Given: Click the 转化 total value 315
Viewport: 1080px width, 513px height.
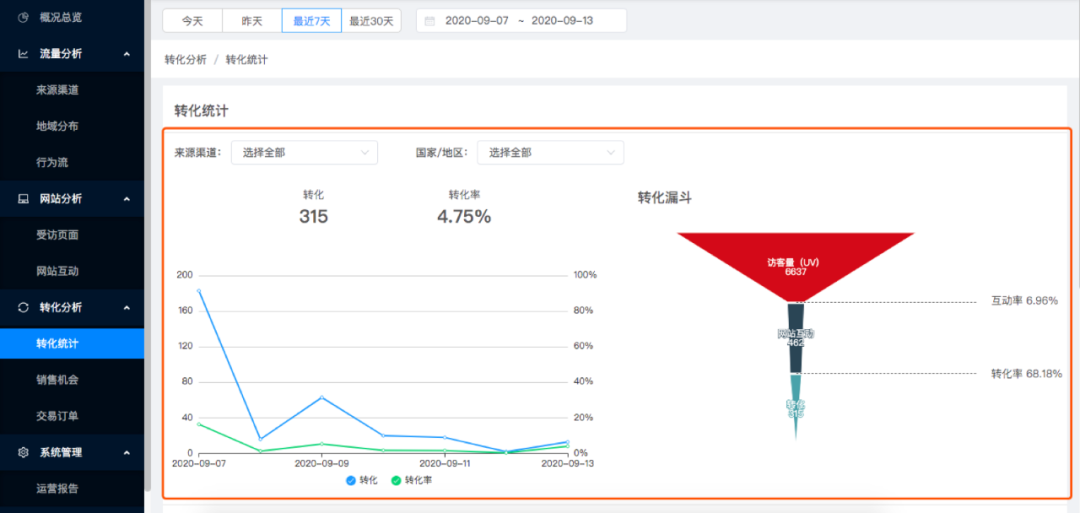Looking at the screenshot, I should (313, 216).
